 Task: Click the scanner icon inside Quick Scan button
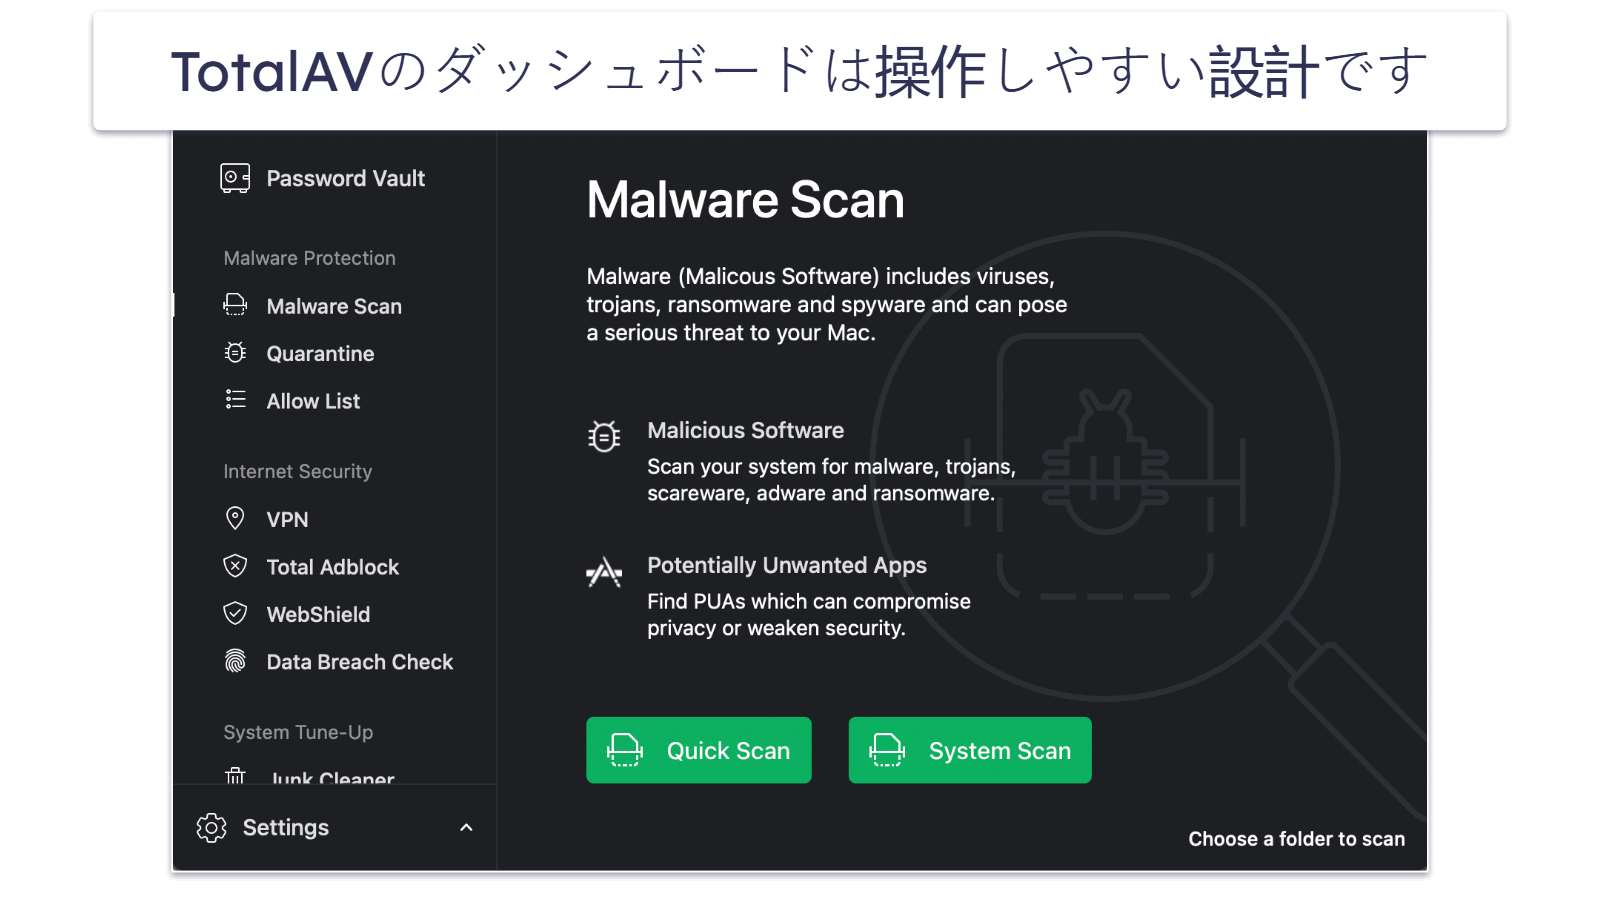(x=625, y=750)
